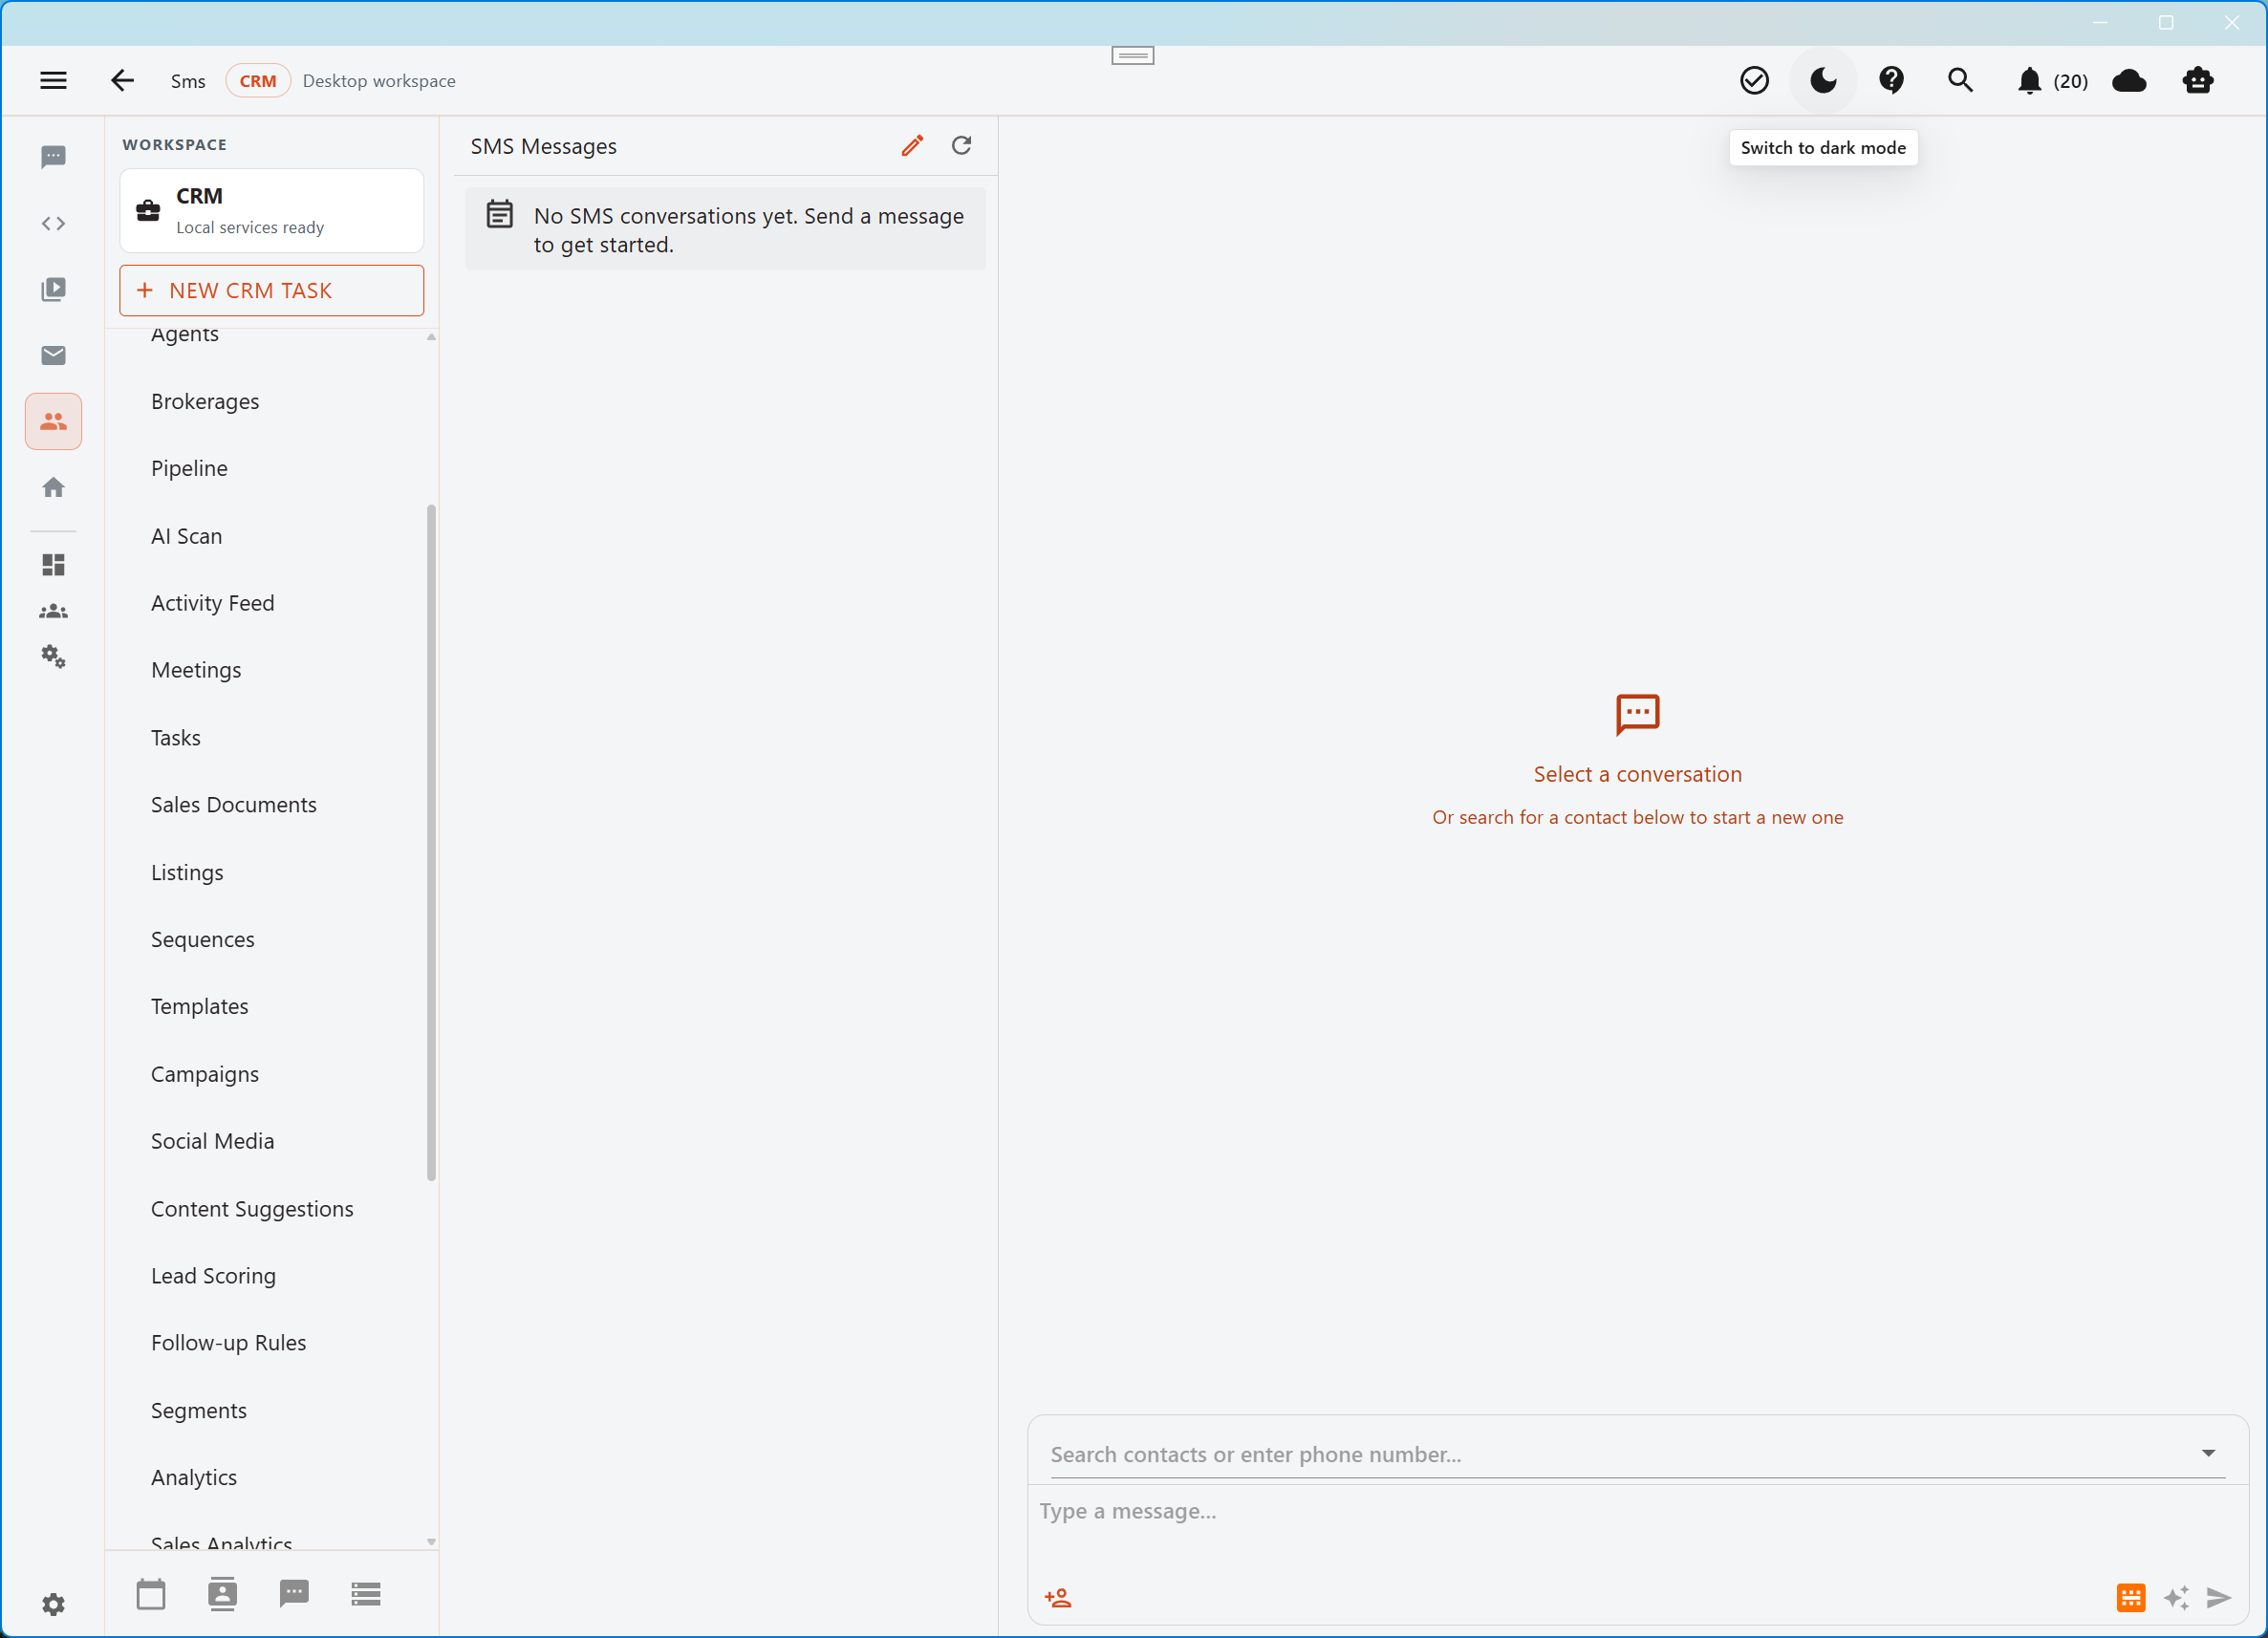
Task: Open contacts icon in bottom bar
Action: point(222,1594)
